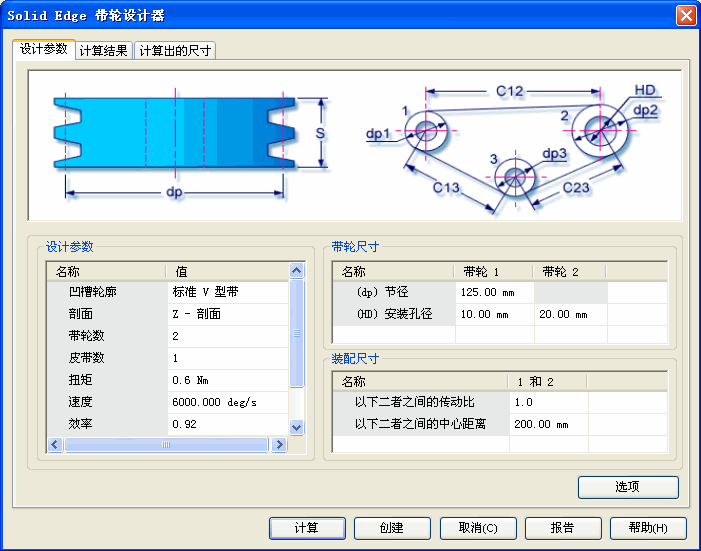Edit the 节径 value 125.00 mm
The width and height of the screenshot is (701, 551).
point(494,292)
